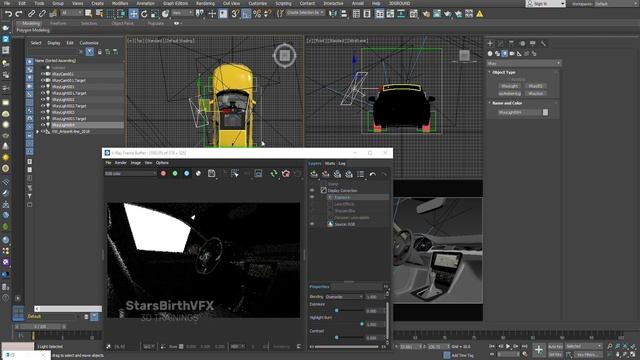640x360 pixels.
Task: Open Render menu in frame buffer window
Action: pos(120,163)
